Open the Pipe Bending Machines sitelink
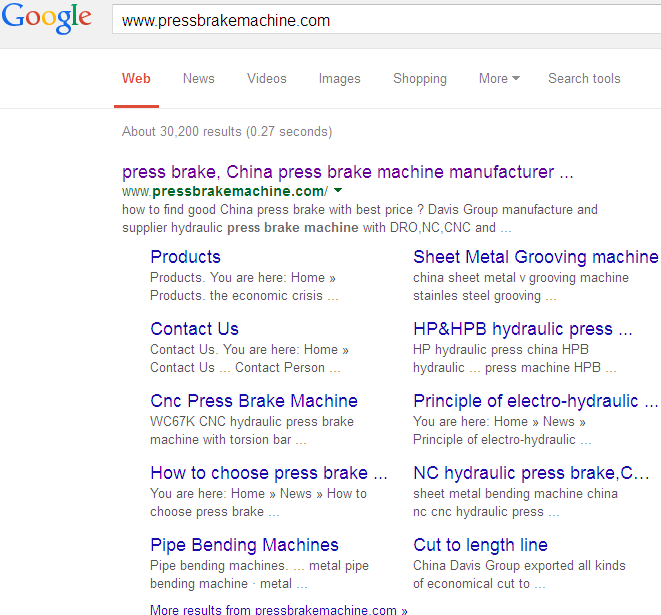 tap(245, 545)
